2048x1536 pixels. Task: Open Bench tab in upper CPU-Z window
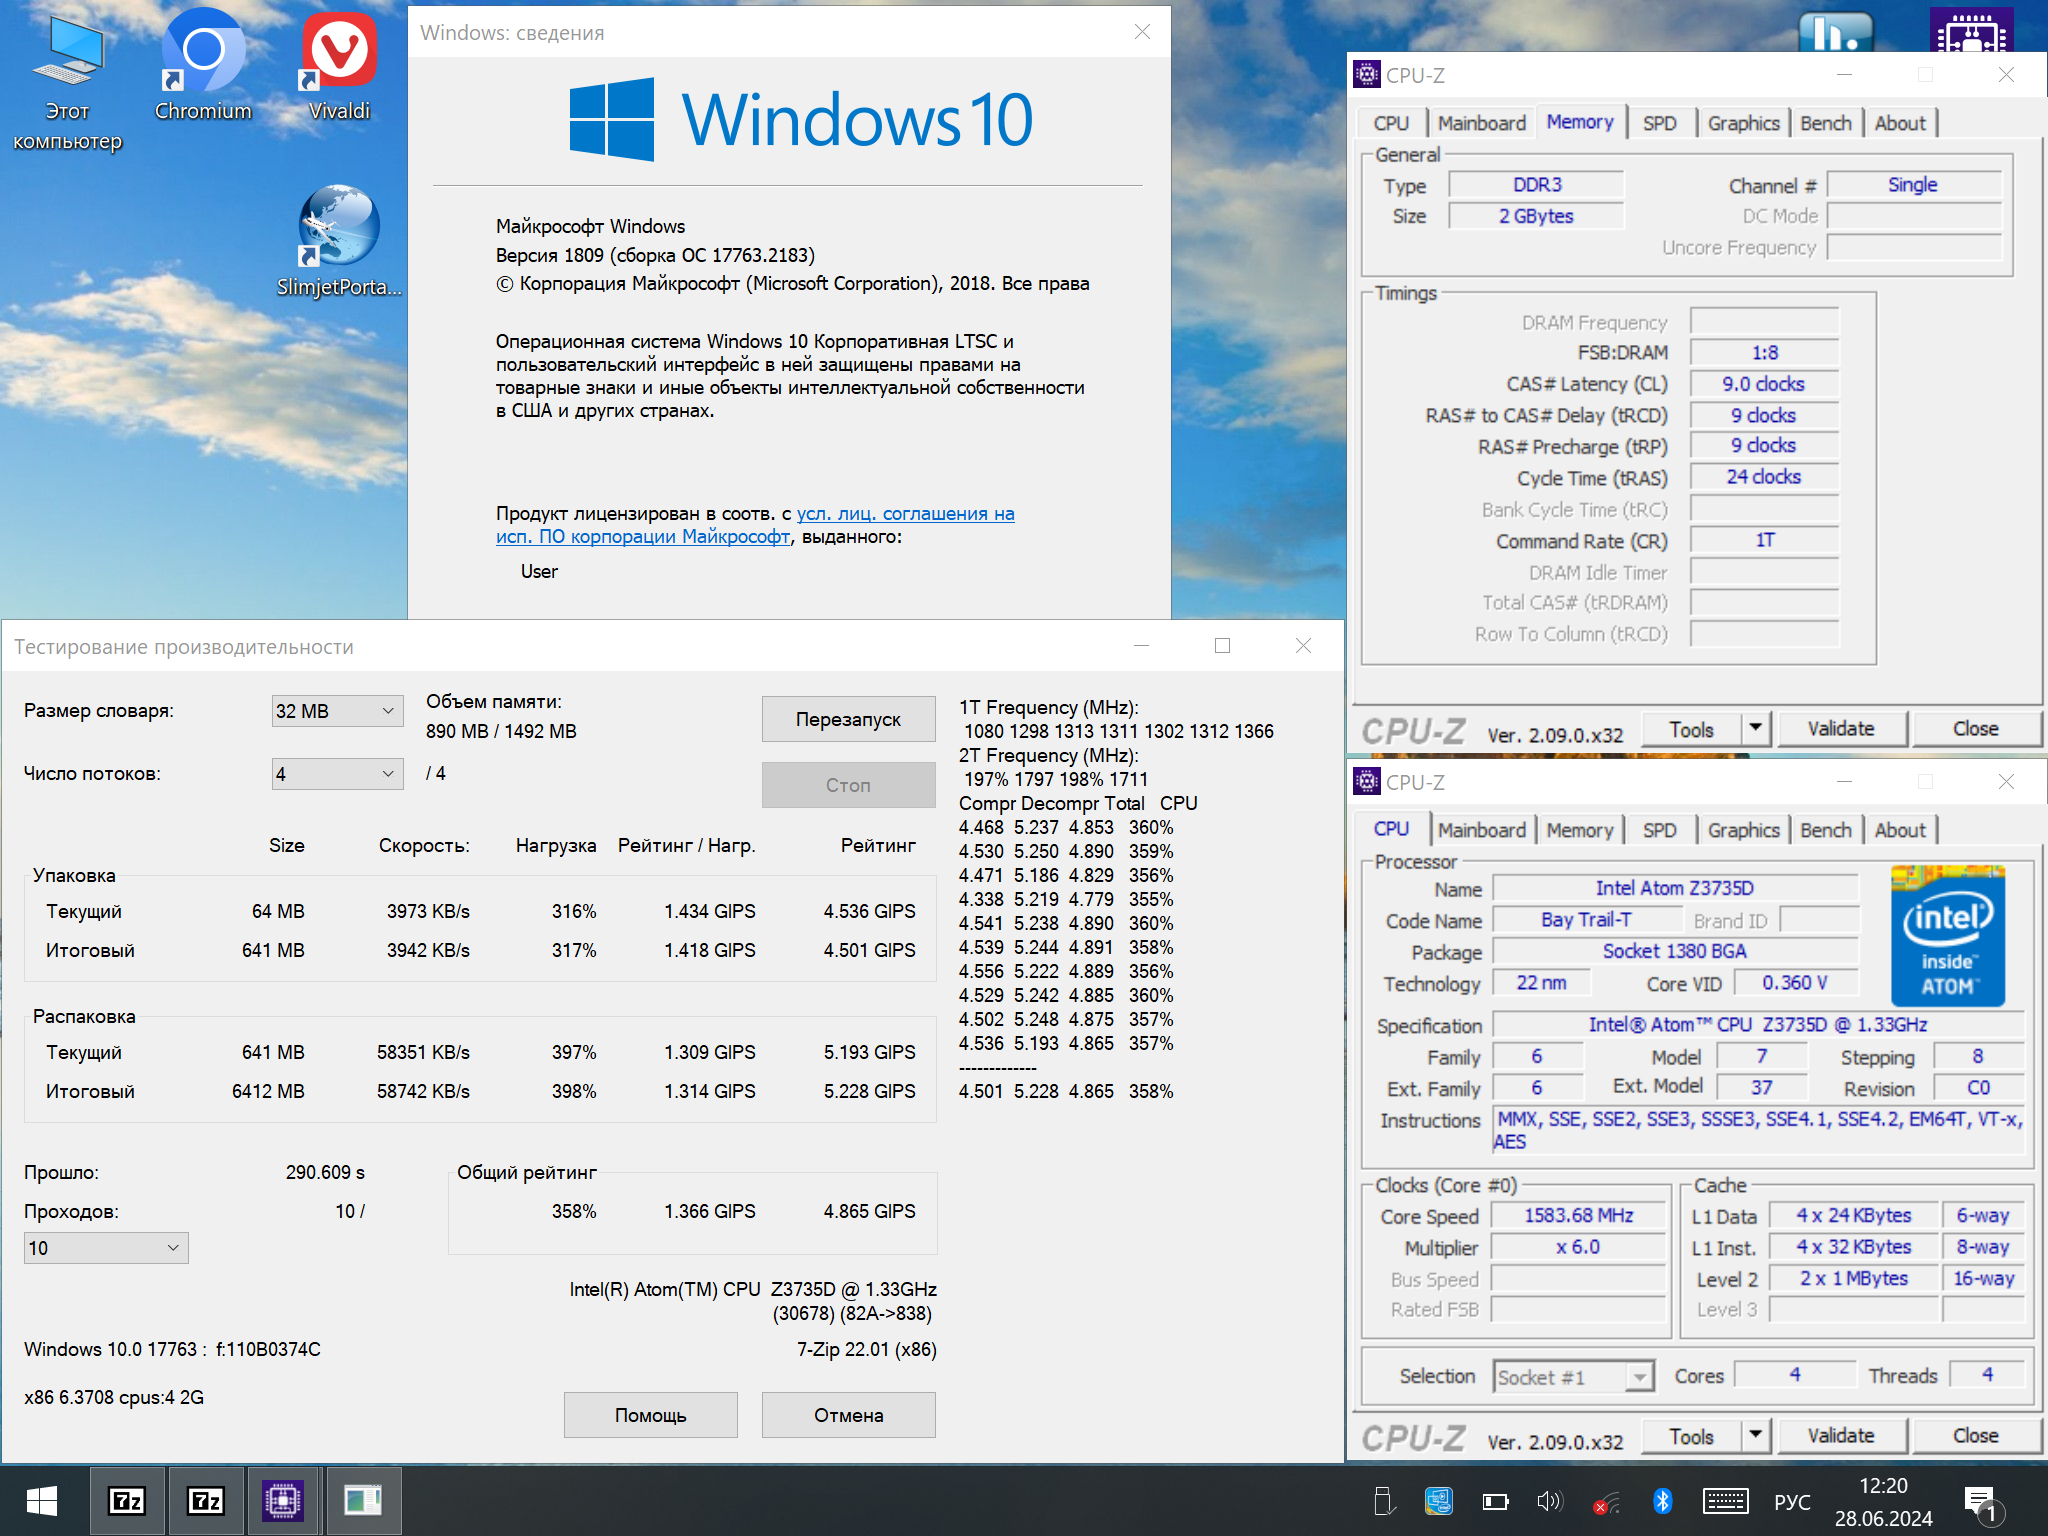click(x=1826, y=123)
